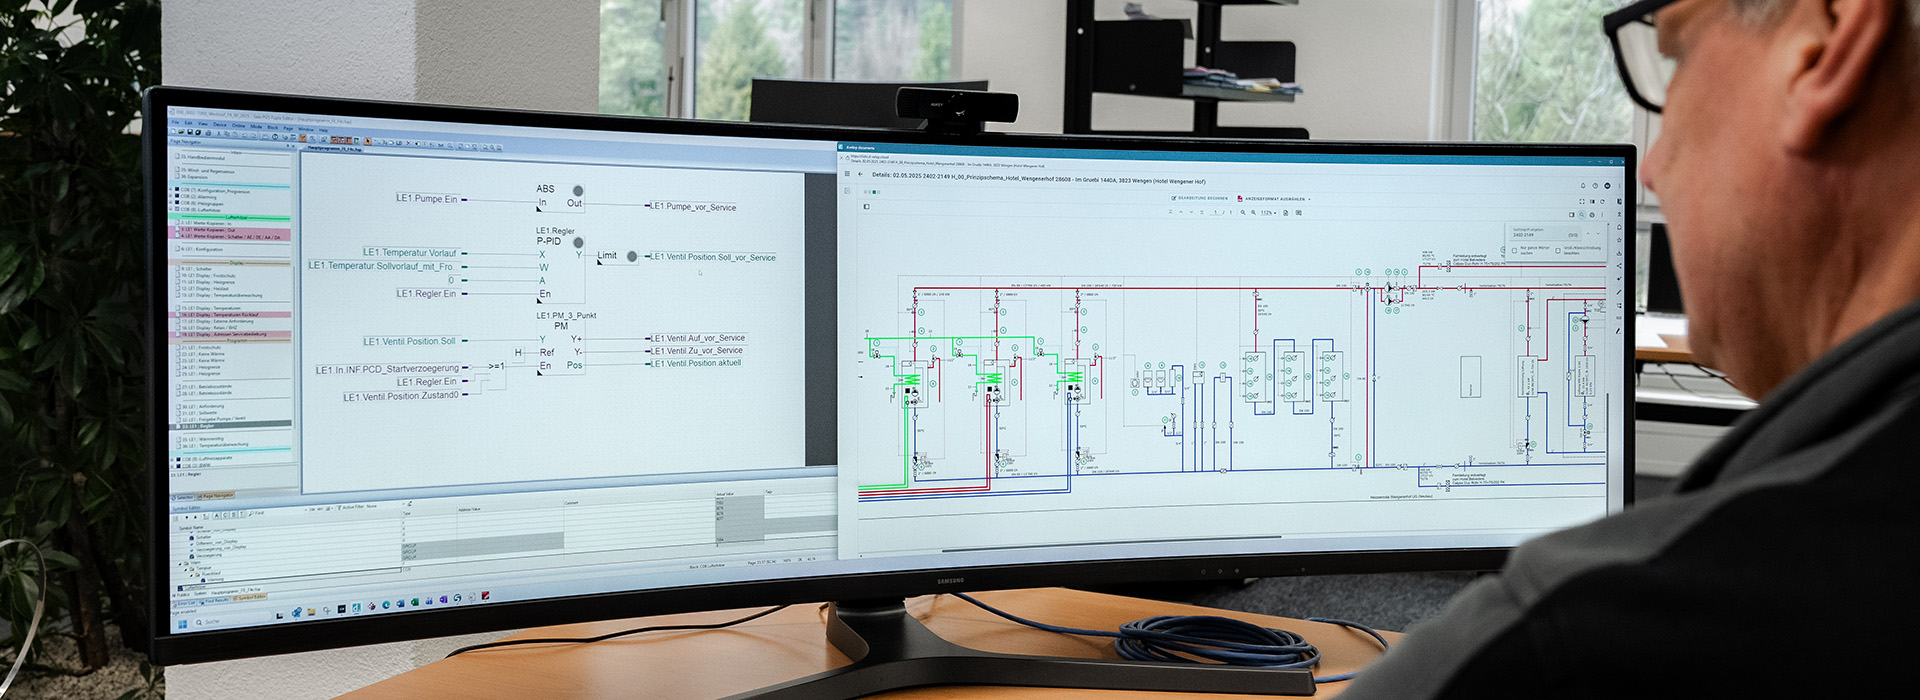The width and height of the screenshot is (1920, 700).
Task: Open the File menu in Fupla Editor
Action: coord(175,122)
